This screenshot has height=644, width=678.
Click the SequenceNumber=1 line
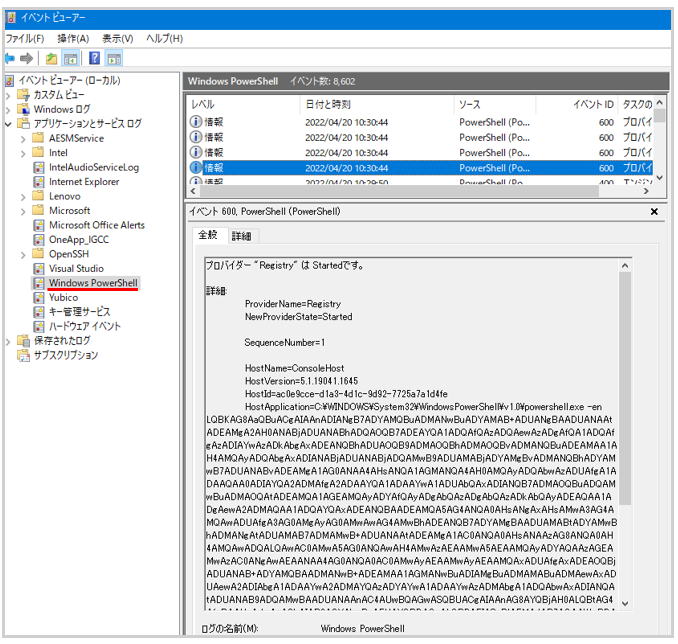(x=285, y=343)
